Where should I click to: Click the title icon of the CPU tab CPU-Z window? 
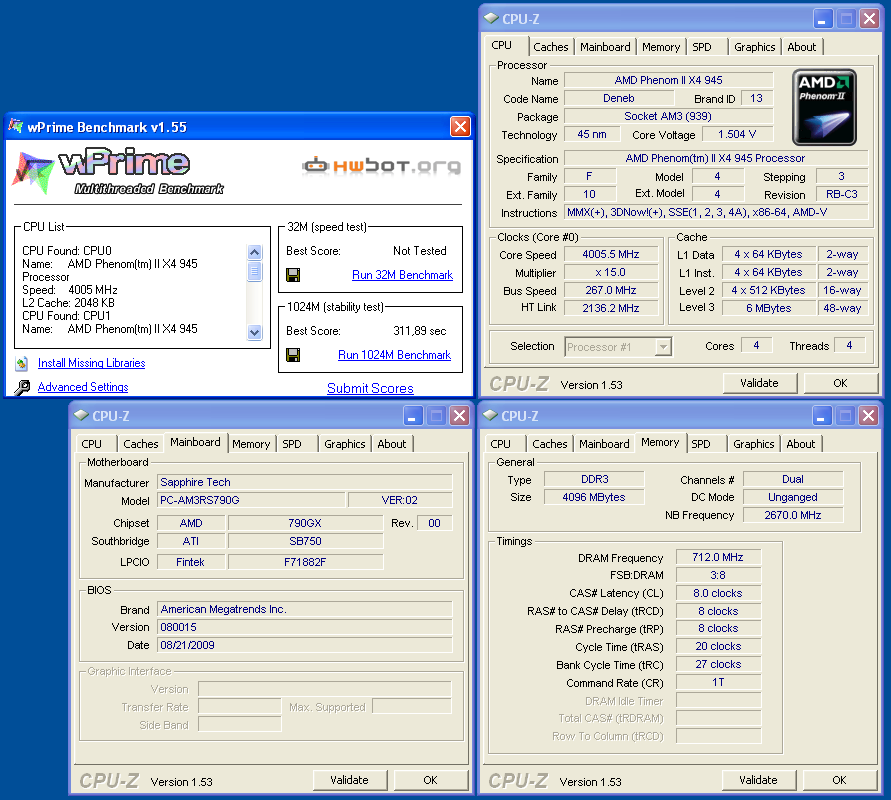point(491,18)
